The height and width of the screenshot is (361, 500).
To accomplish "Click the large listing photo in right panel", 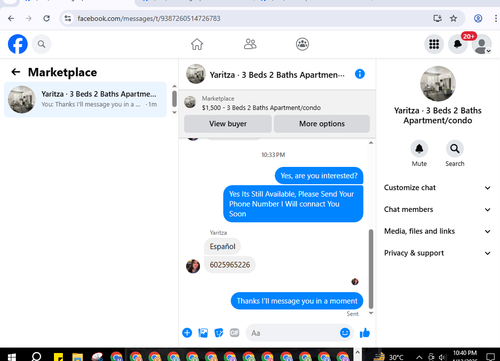I will click(438, 83).
